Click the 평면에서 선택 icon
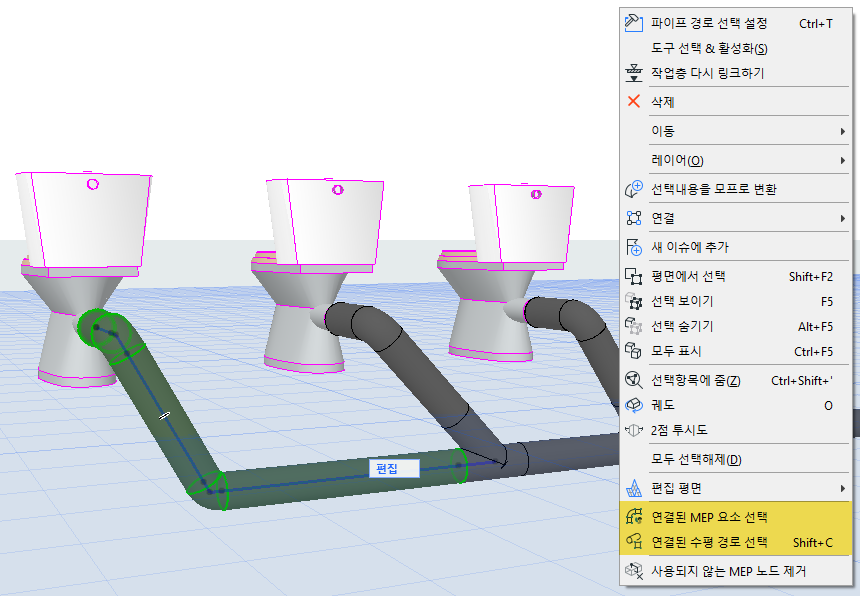 (633, 276)
